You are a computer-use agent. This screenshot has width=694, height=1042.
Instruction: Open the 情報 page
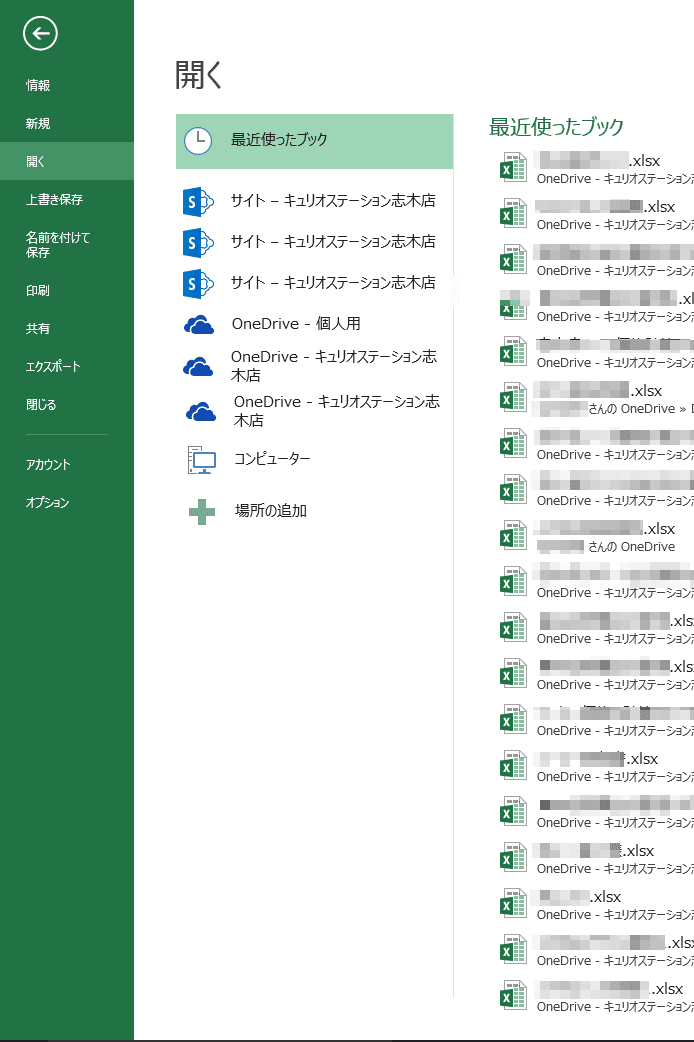66,85
